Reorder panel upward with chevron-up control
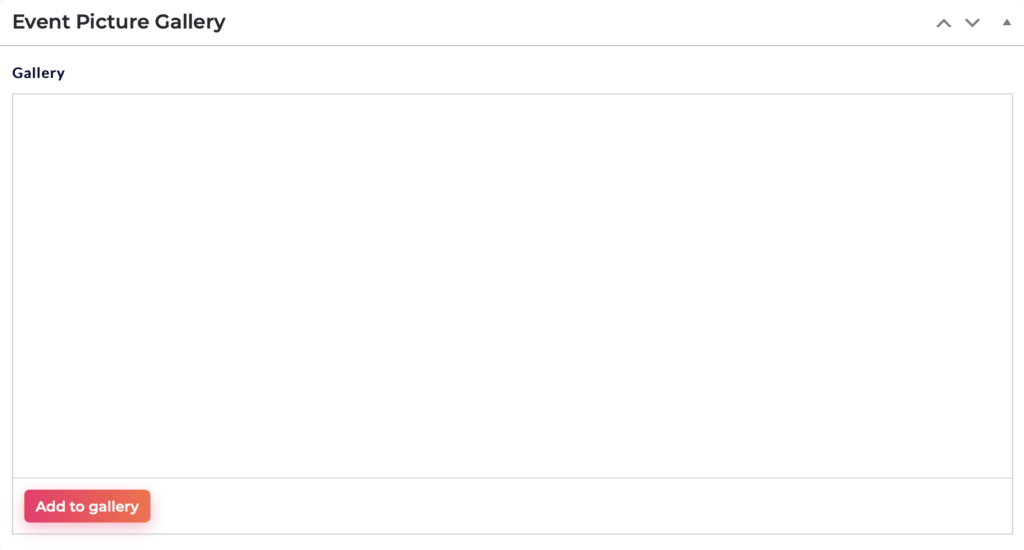The image size is (1024, 550). tap(944, 23)
